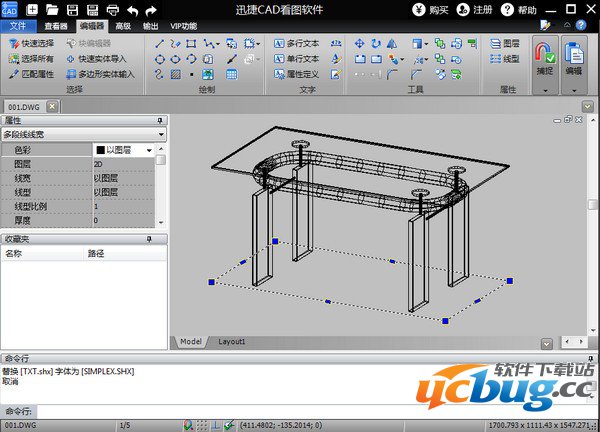Select the 匹配属性 match properties tool
The image size is (600, 432).
pos(34,73)
